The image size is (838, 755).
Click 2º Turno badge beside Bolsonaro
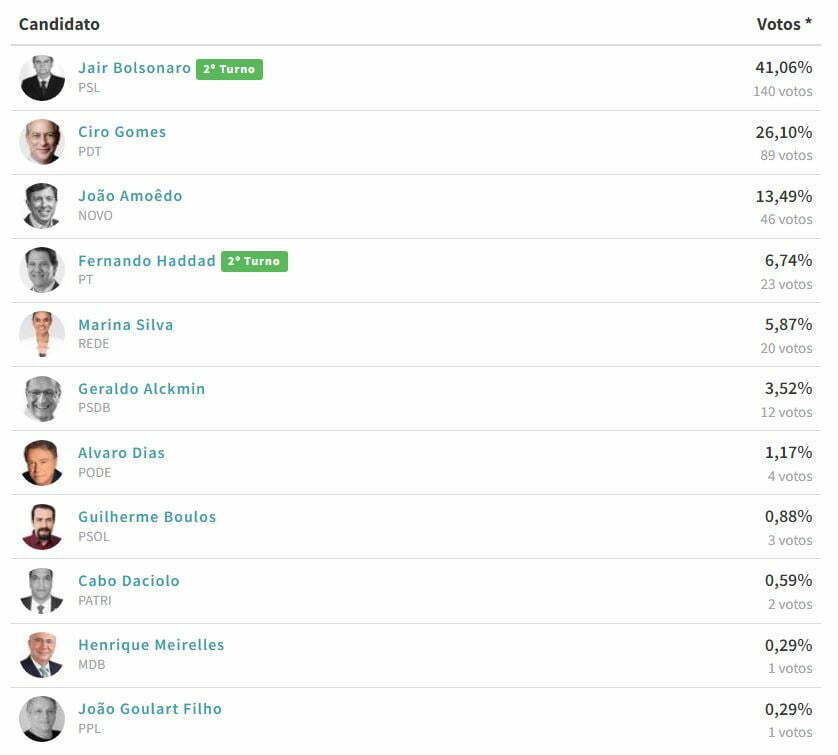229,69
